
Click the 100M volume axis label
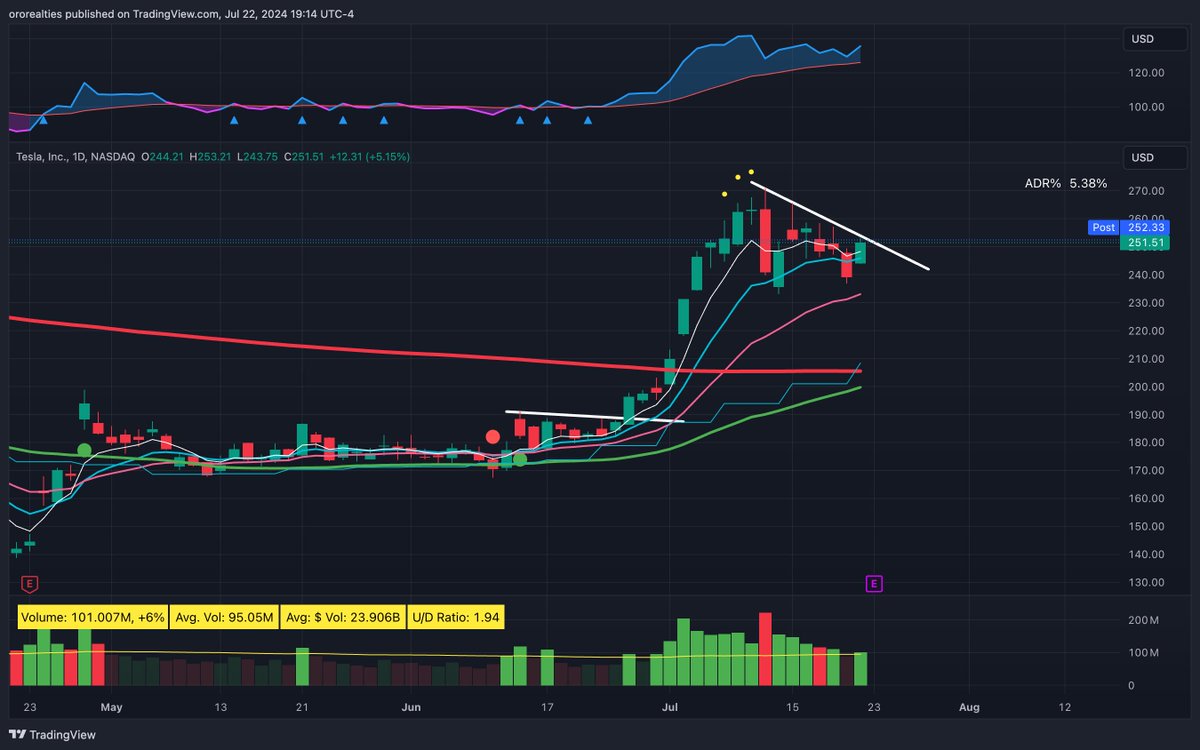(x=1145, y=653)
